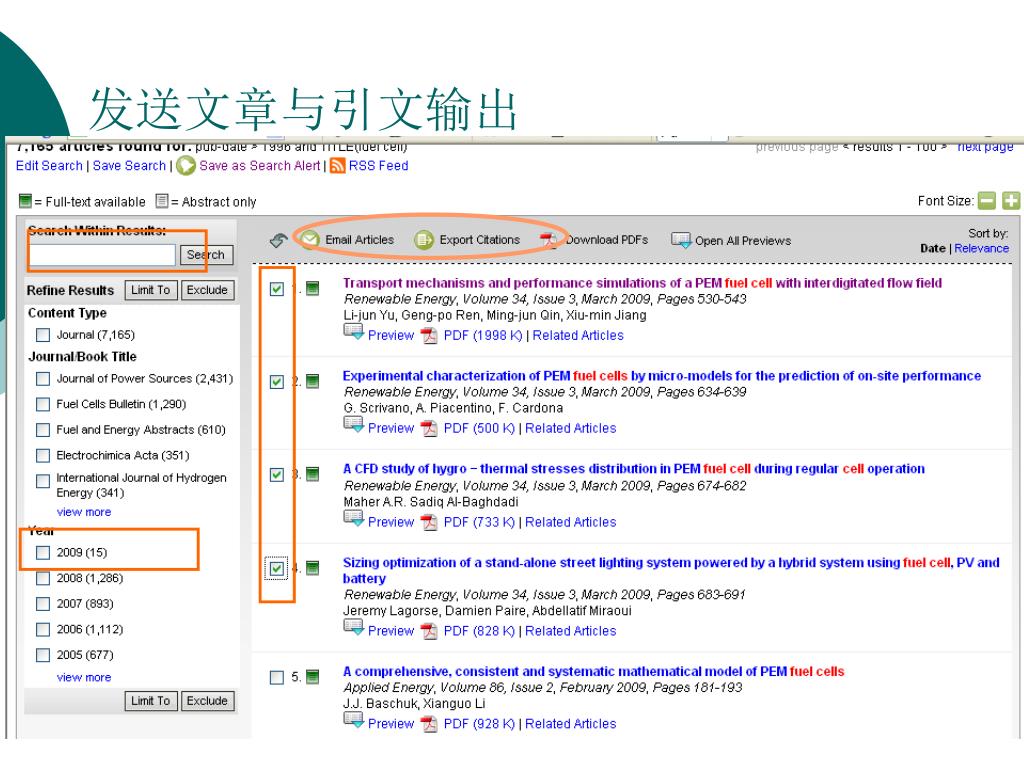Click the Download PDFs icon

click(549, 240)
